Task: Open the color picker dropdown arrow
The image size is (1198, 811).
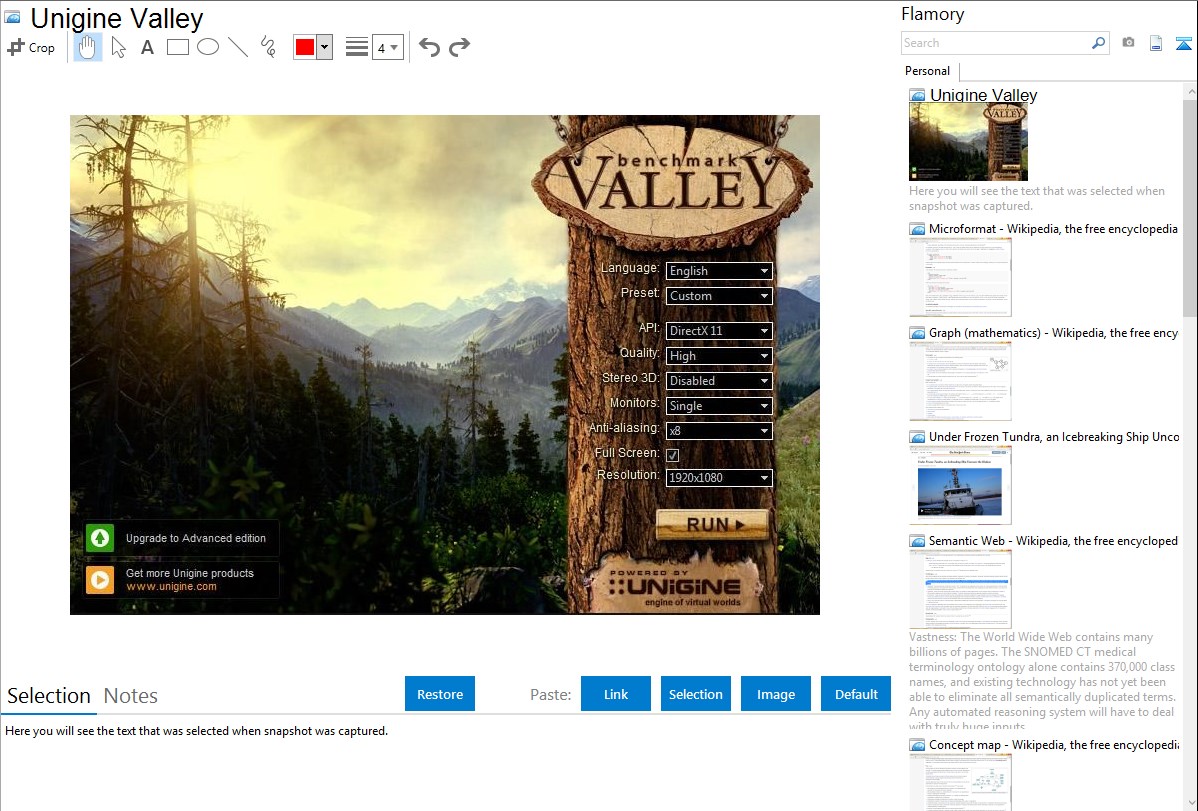Action: (x=325, y=47)
